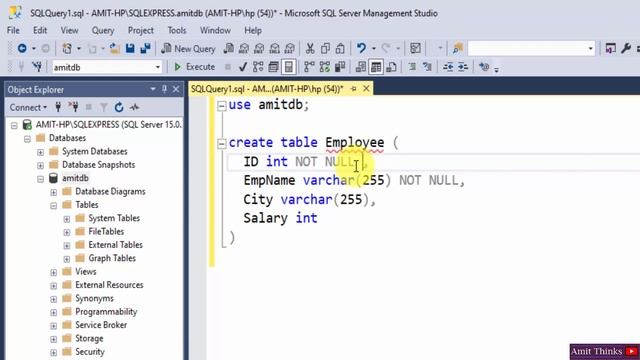The image size is (640, 360).
Task: Click the Find in Files icon
Action: (x=458, y=49)
